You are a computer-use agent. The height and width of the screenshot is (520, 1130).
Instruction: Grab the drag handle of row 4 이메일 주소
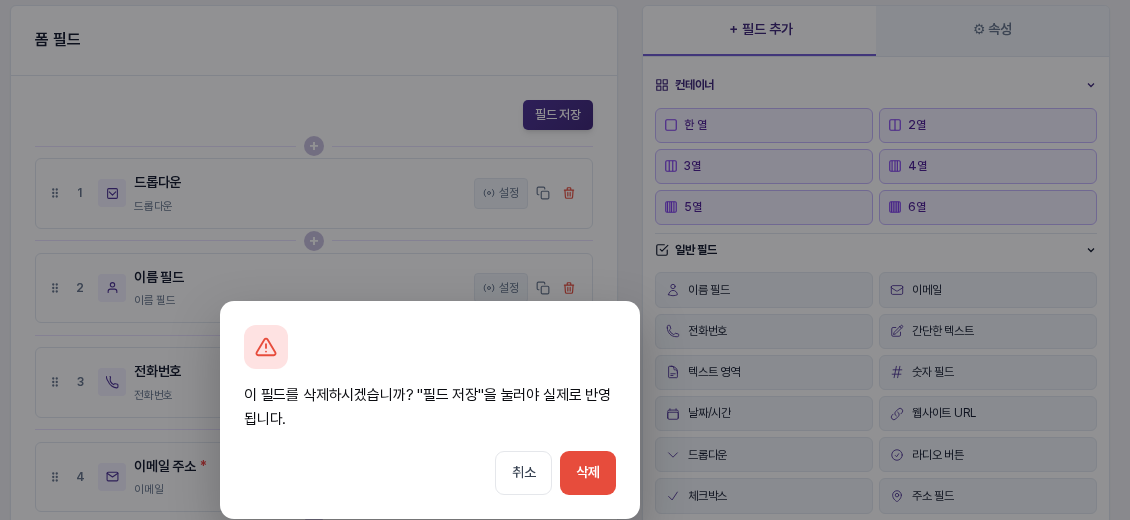point(55,477)
